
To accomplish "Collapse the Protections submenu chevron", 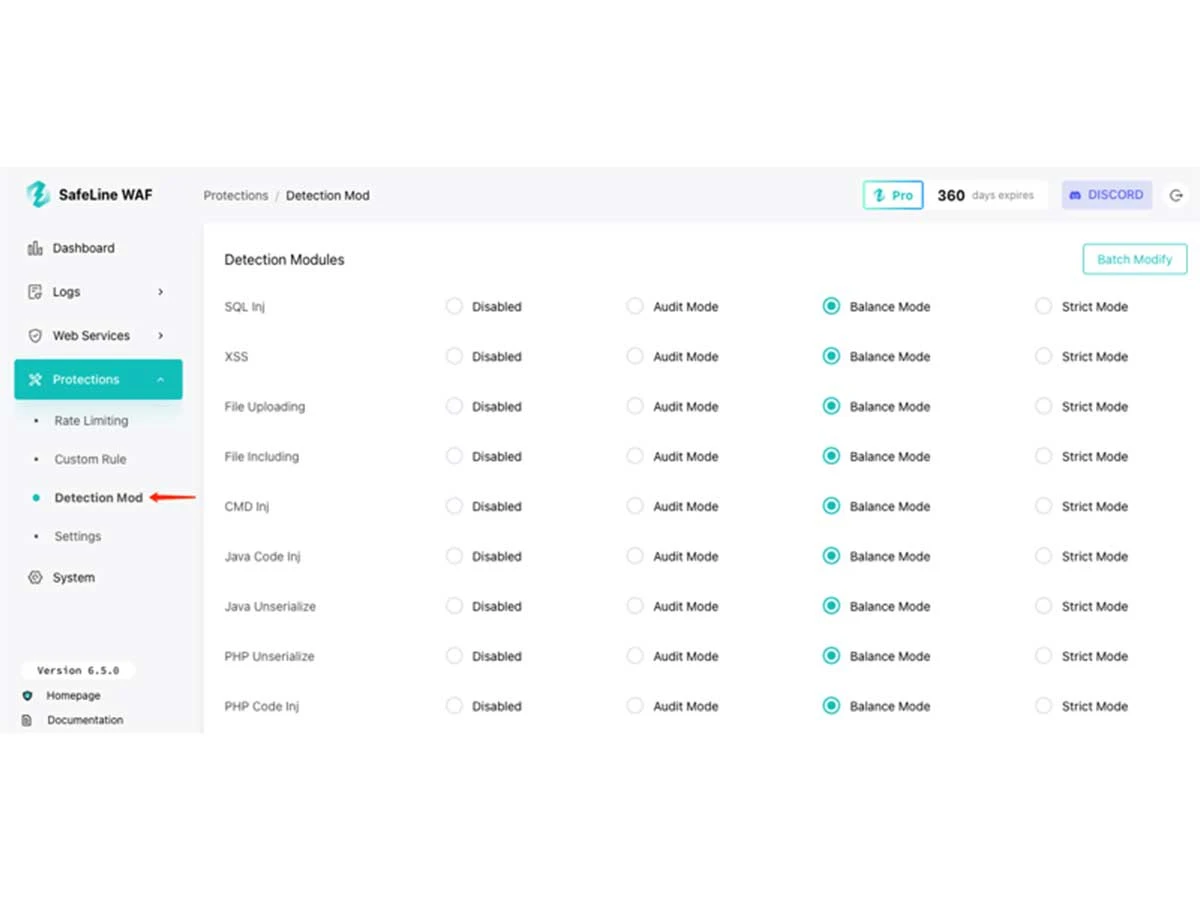I will (161, 380).
